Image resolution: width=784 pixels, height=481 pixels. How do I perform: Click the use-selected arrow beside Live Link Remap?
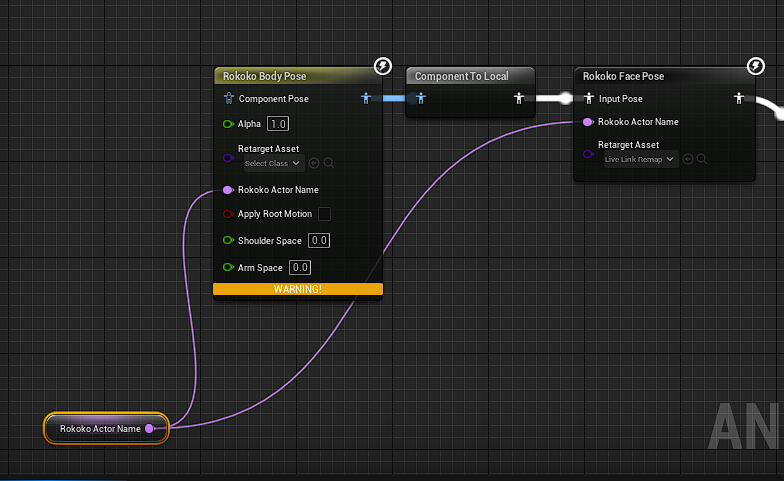tap(688, 159)
